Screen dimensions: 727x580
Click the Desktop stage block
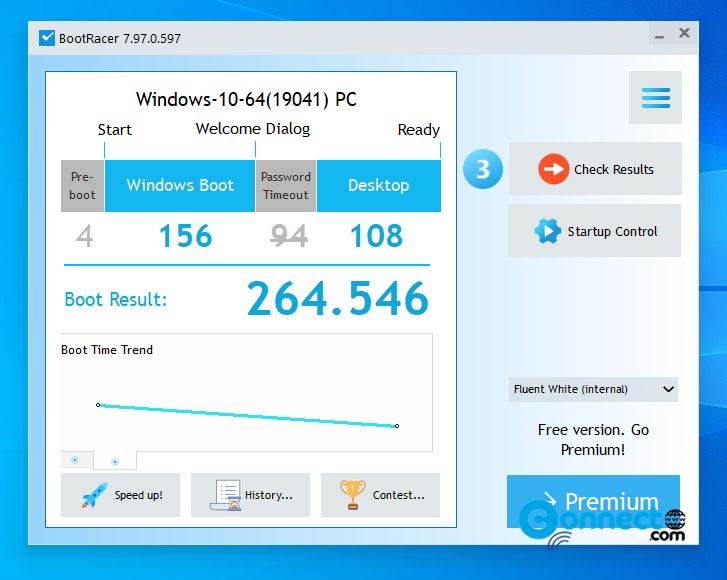point(379,186)
